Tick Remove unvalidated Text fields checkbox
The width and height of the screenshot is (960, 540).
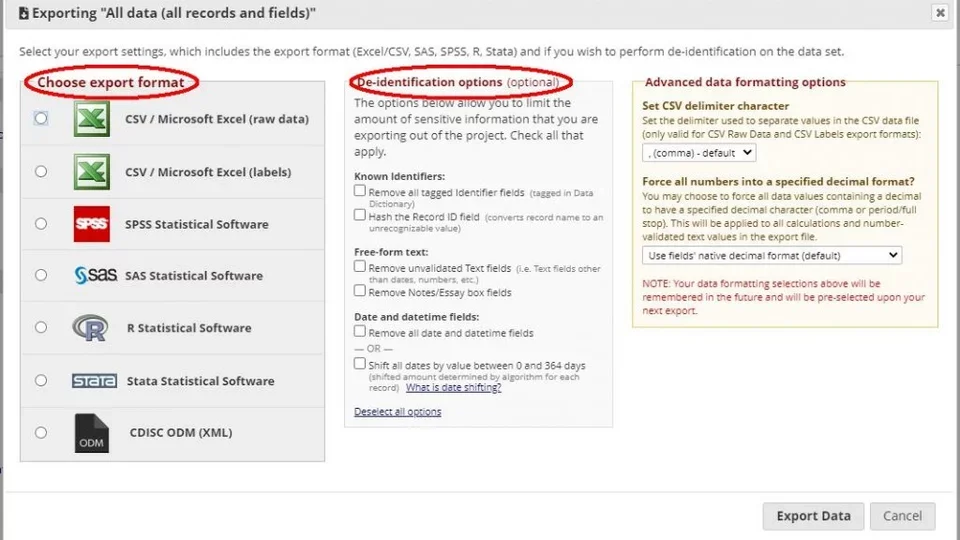coord(360,267)
